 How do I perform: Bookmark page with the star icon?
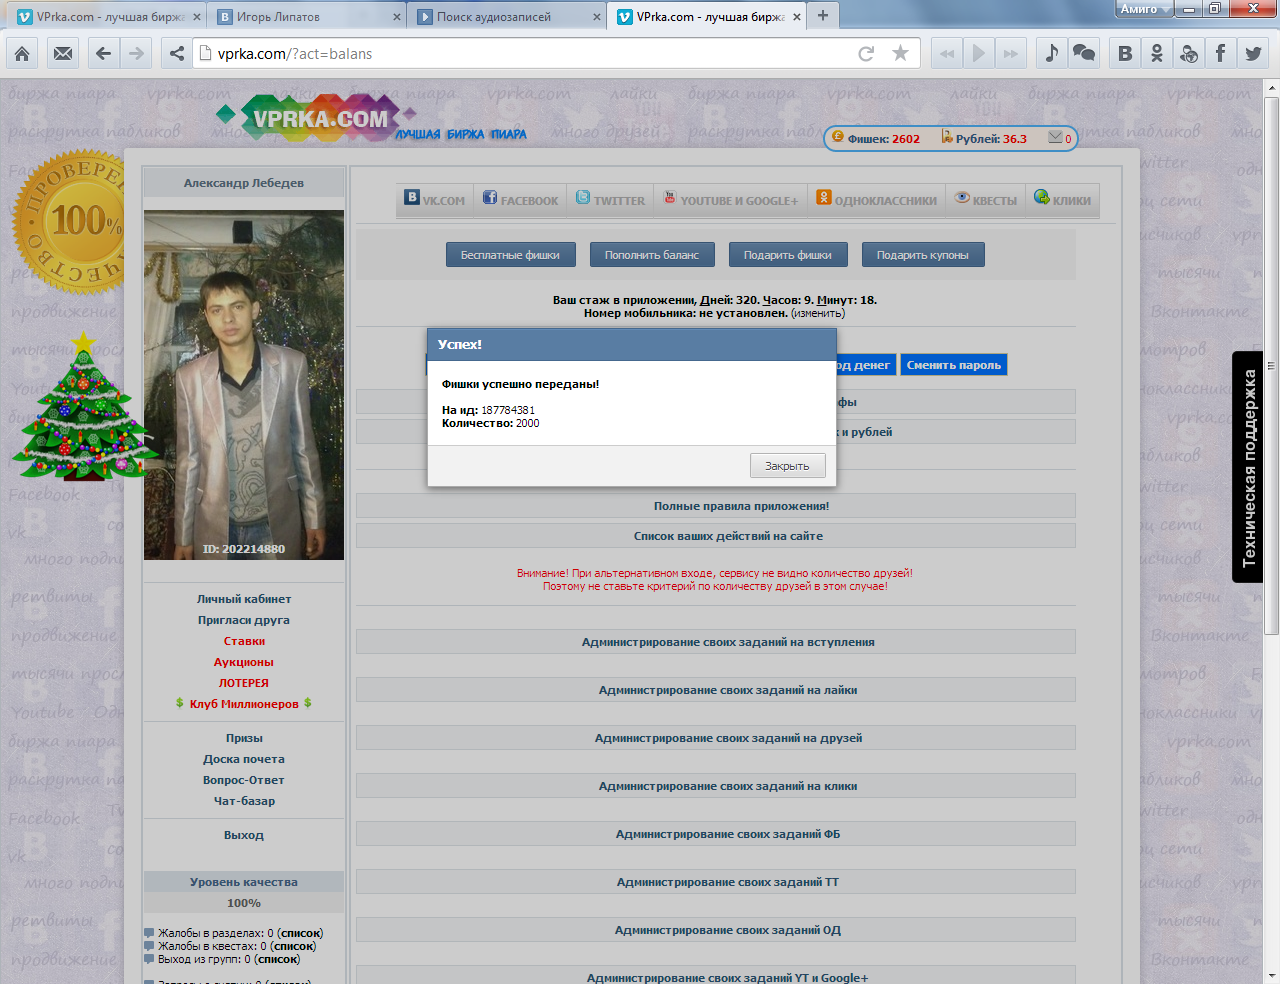pyautogui.click(x=901, y=54)
